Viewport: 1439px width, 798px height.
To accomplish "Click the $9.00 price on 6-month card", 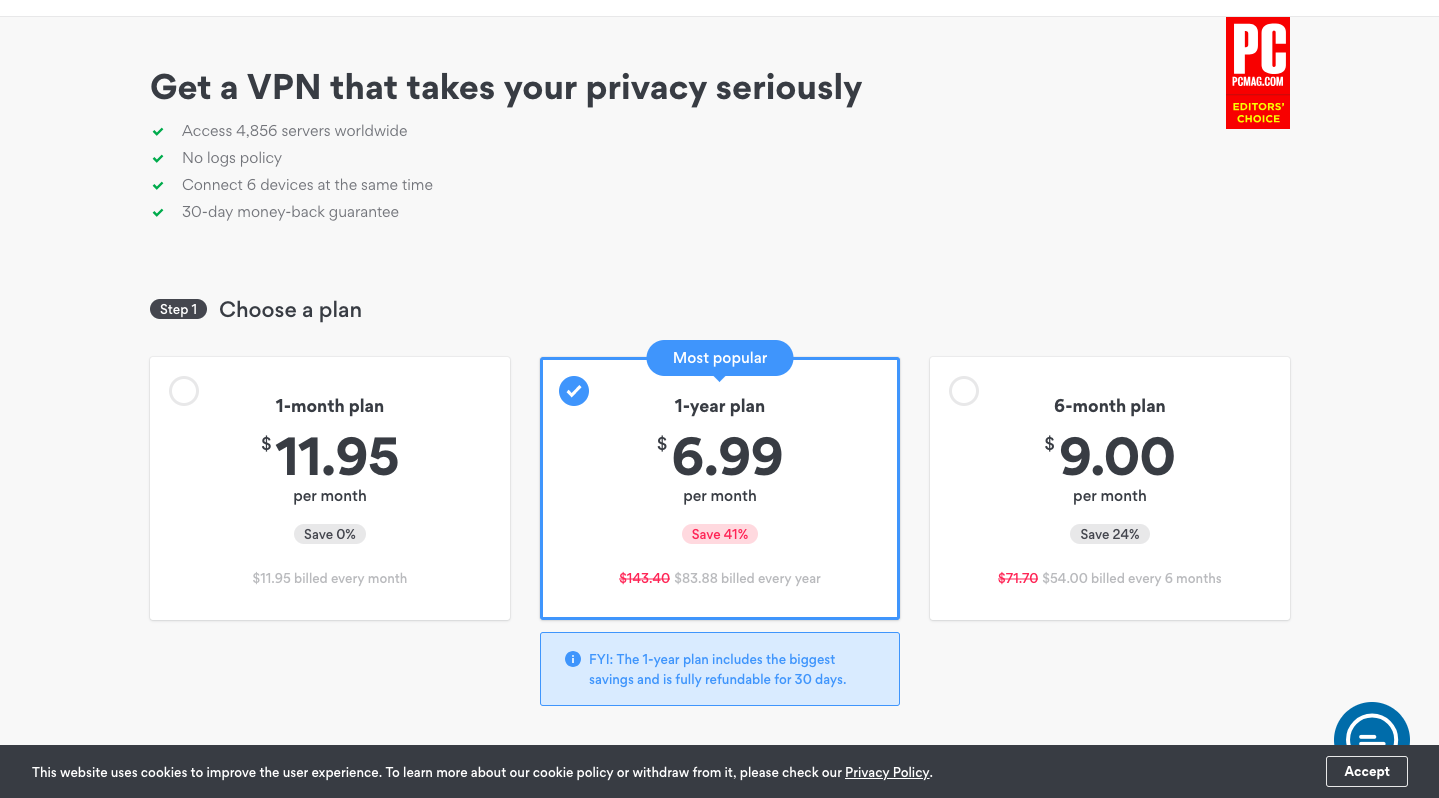I will (x=1110, y=457).
